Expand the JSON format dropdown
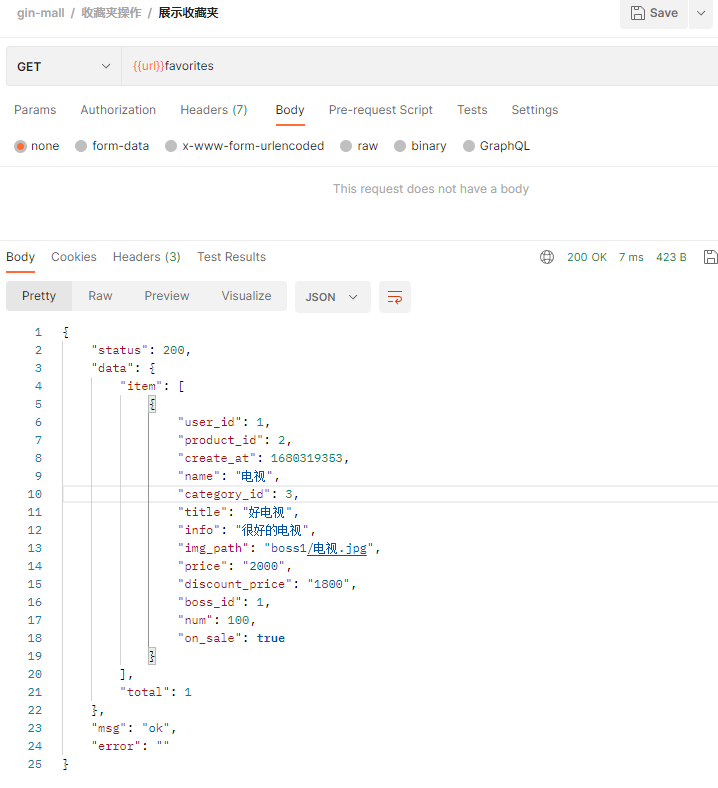This screenshot has height=788, width=718. coord(332,297)
